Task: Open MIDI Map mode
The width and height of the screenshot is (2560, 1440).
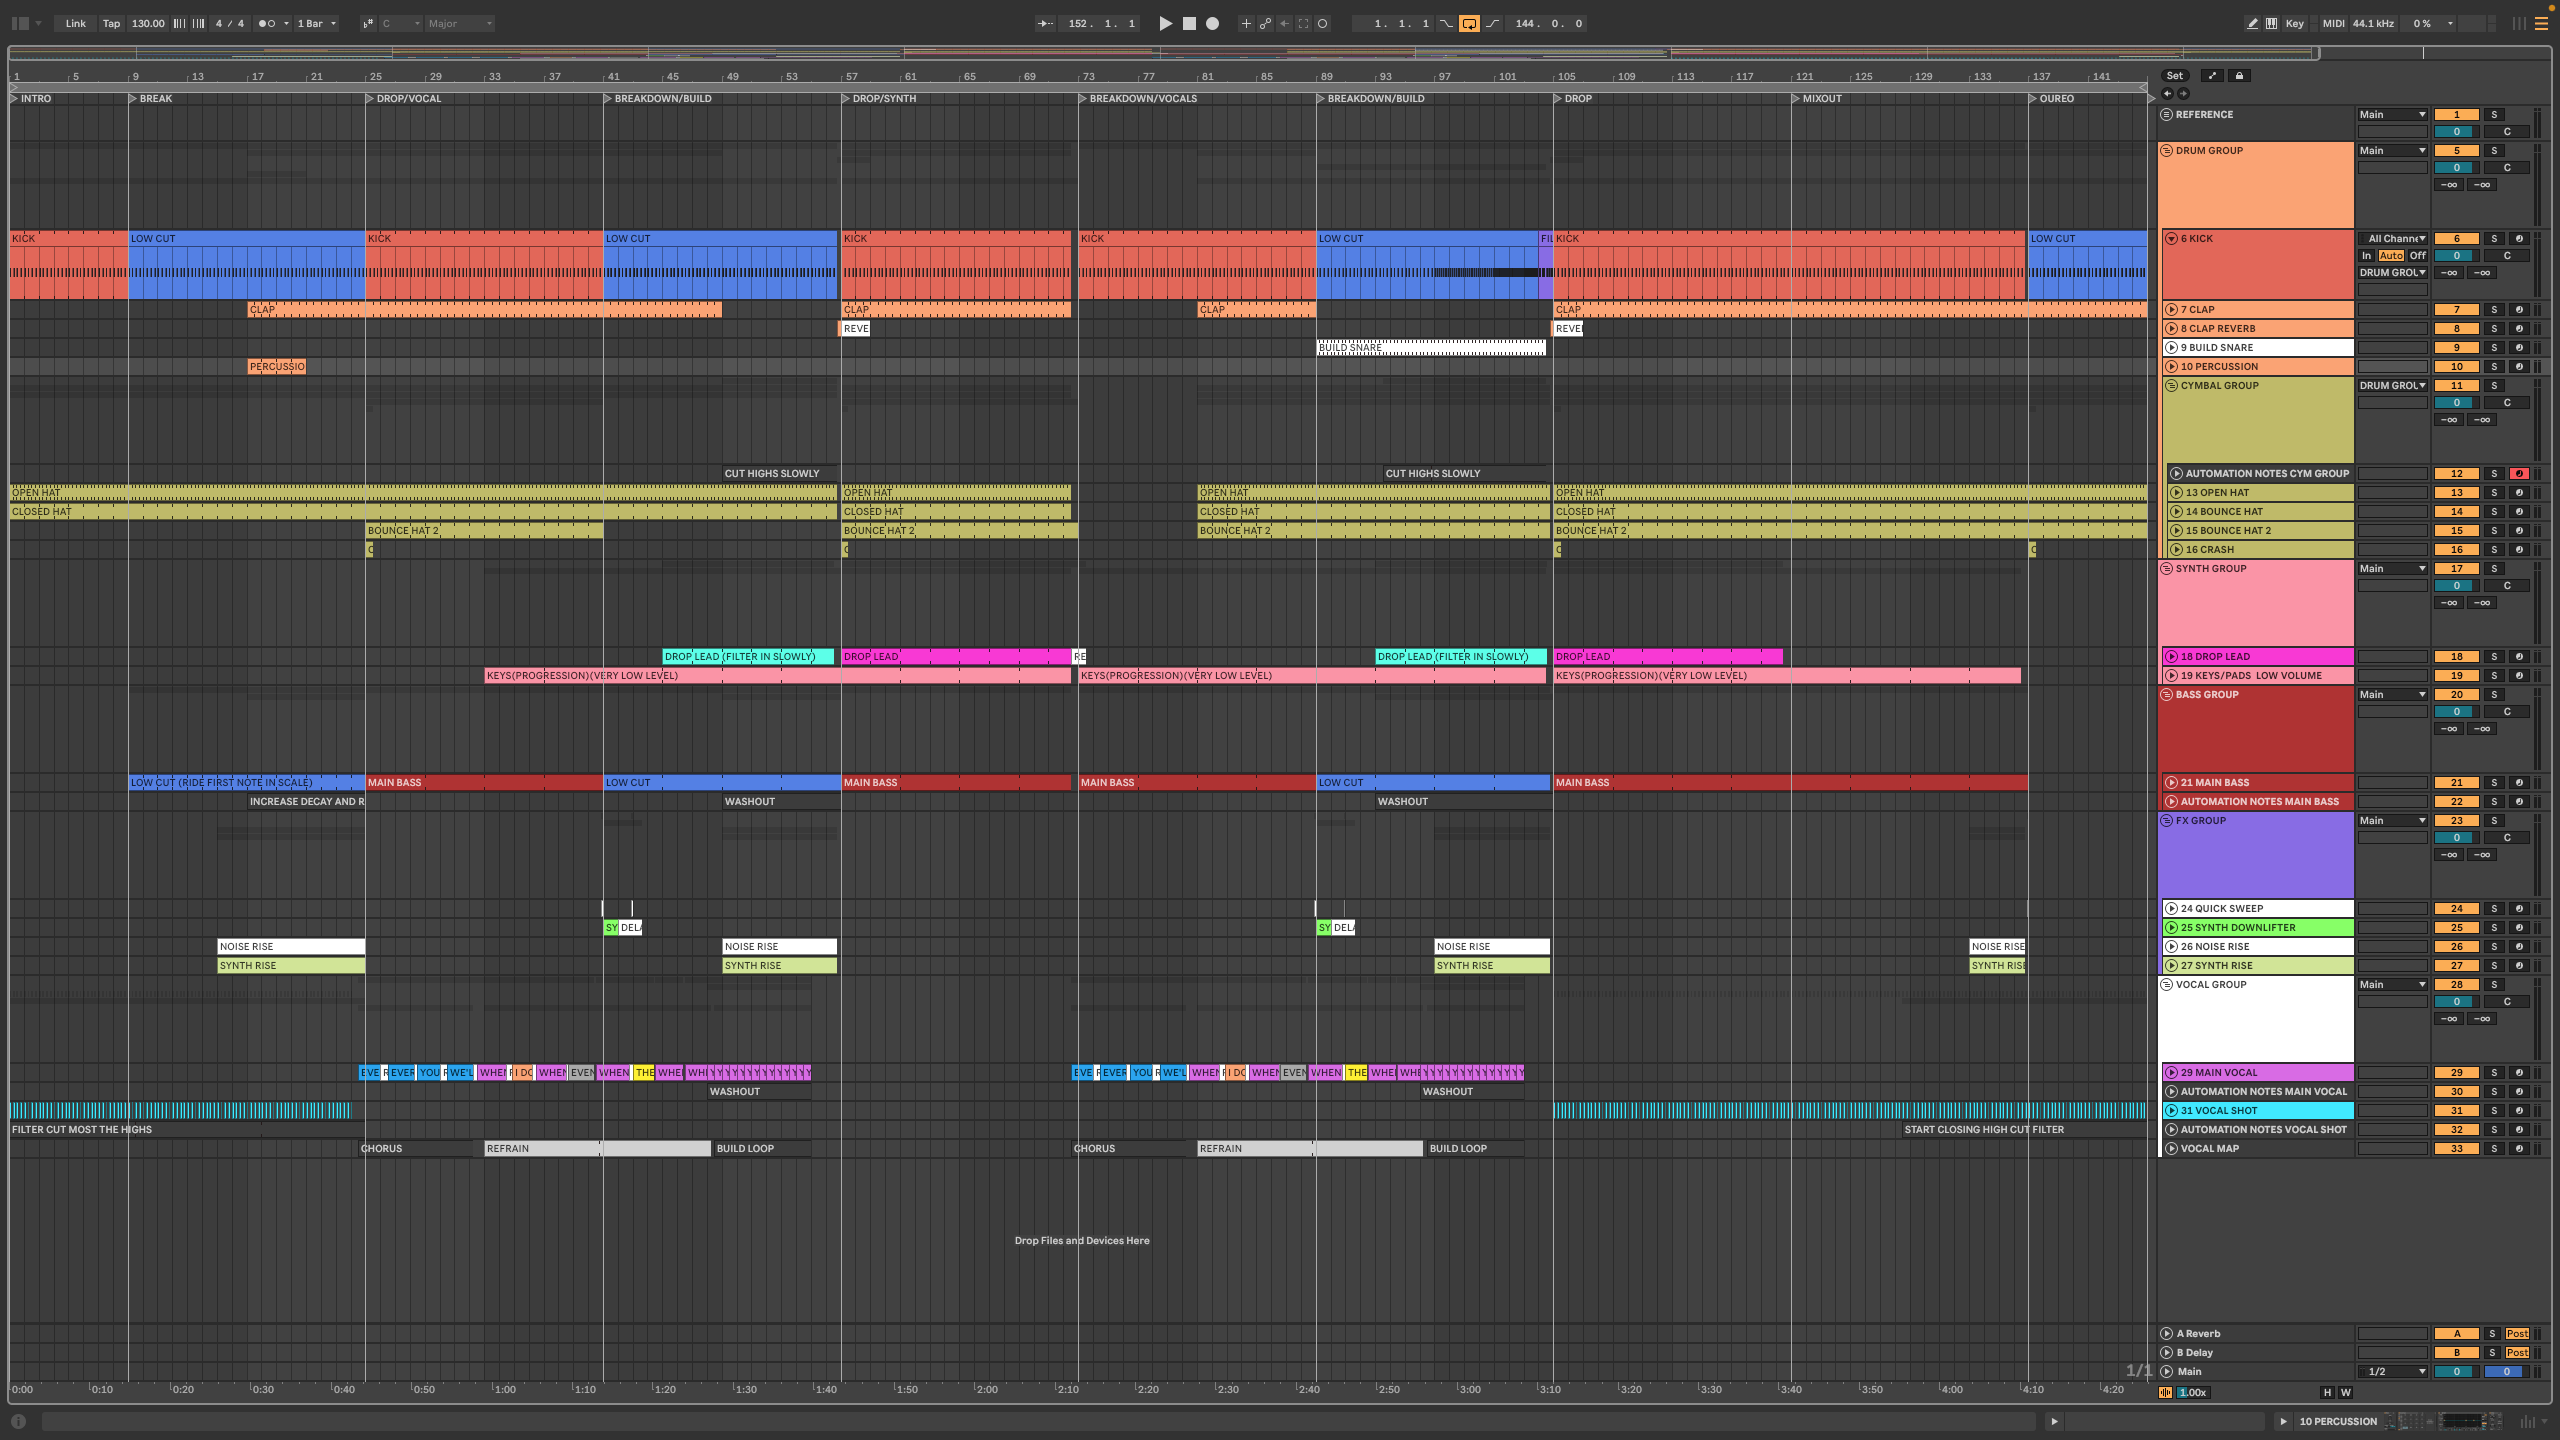Action: 2333,23
